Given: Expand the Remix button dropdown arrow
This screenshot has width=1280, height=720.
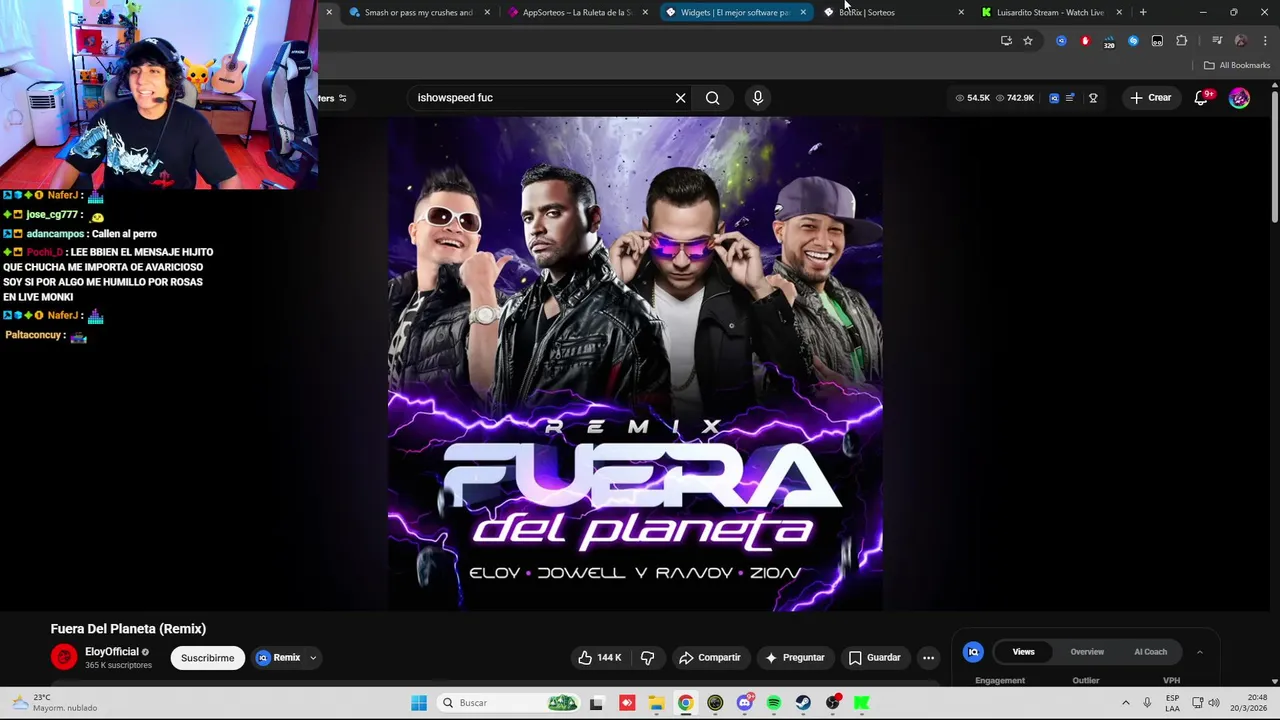Looking at the screenshot, I should coord(312,658).
